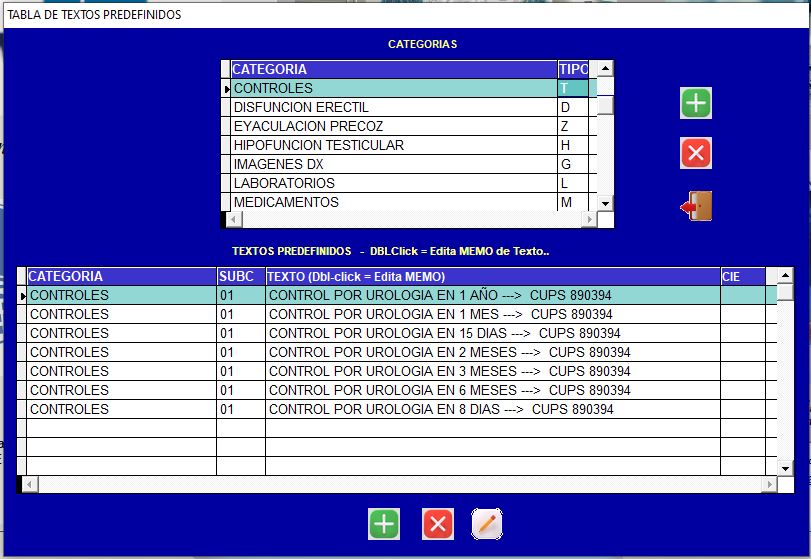Click TIPO cell M
Viewport: 811px width, 559px height.
pyautogui.click(x=573, y=202)
